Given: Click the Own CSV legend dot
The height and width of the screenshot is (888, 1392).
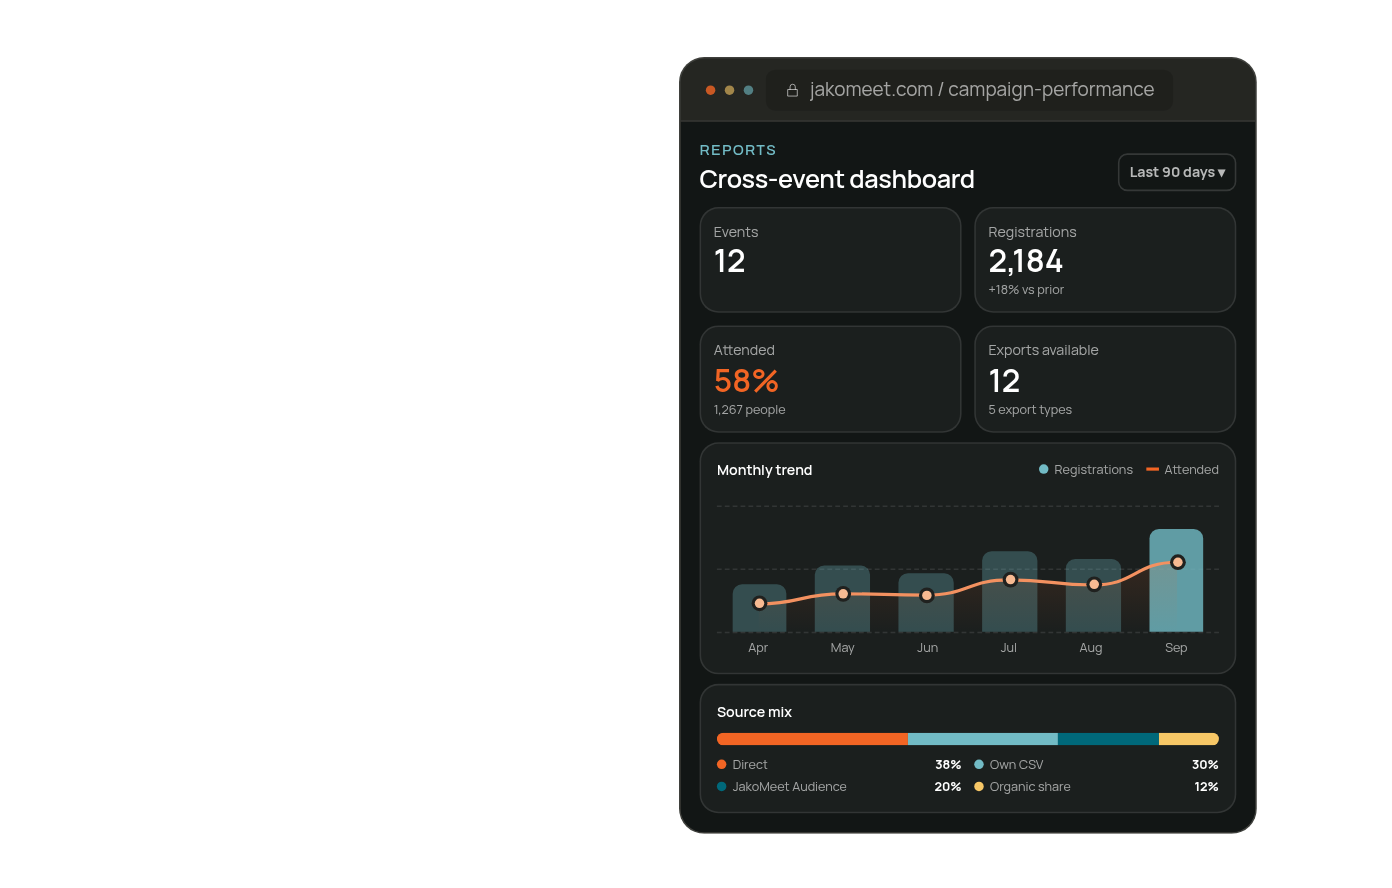Looking at the screenshot, I should 979,765.
